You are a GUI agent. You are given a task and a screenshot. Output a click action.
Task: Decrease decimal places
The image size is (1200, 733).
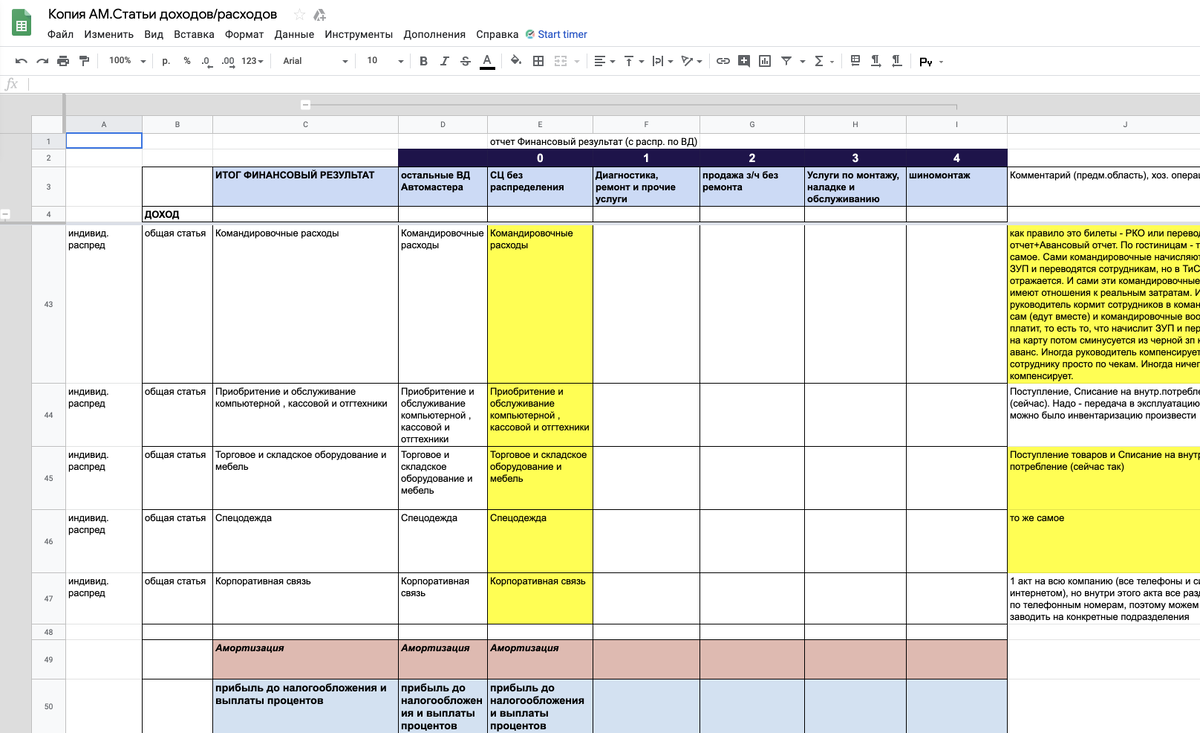(205, 61)
